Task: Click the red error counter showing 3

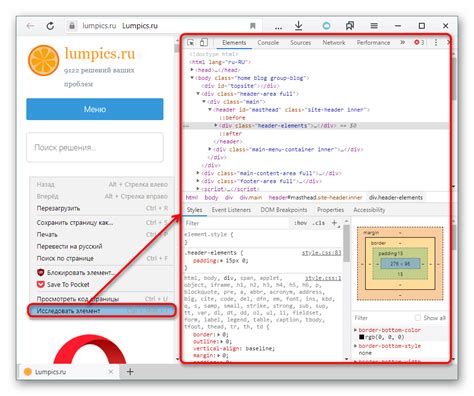Action: coord(419,42)
